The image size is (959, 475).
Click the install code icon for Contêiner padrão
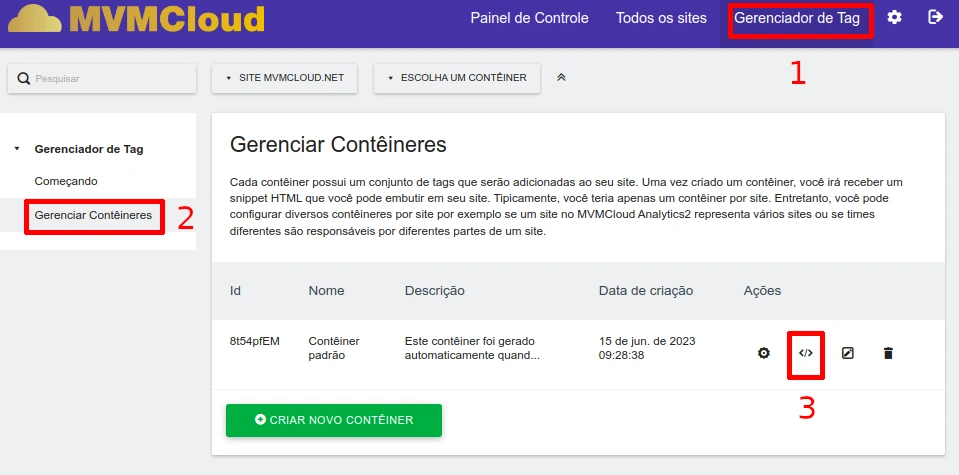(806, 353)
